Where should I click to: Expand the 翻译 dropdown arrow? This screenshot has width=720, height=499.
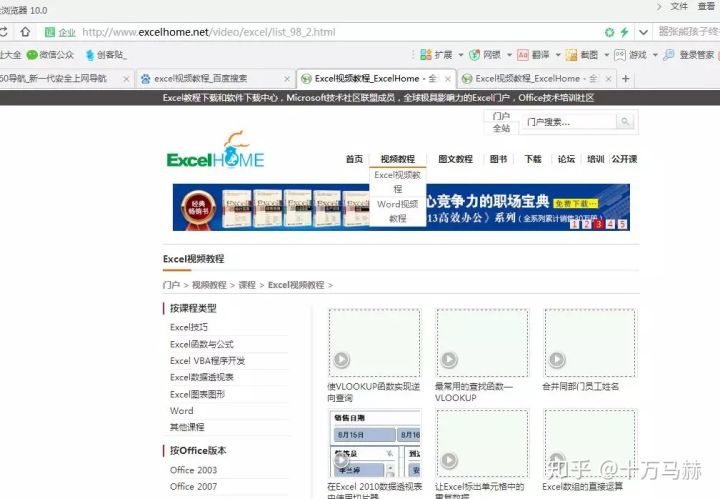558,55
